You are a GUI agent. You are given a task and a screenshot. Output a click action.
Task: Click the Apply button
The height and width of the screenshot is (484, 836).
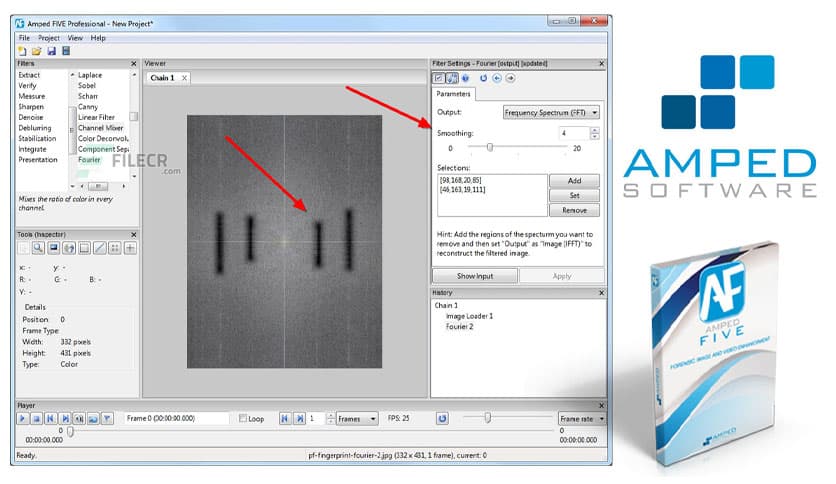[x=562, y=276]
